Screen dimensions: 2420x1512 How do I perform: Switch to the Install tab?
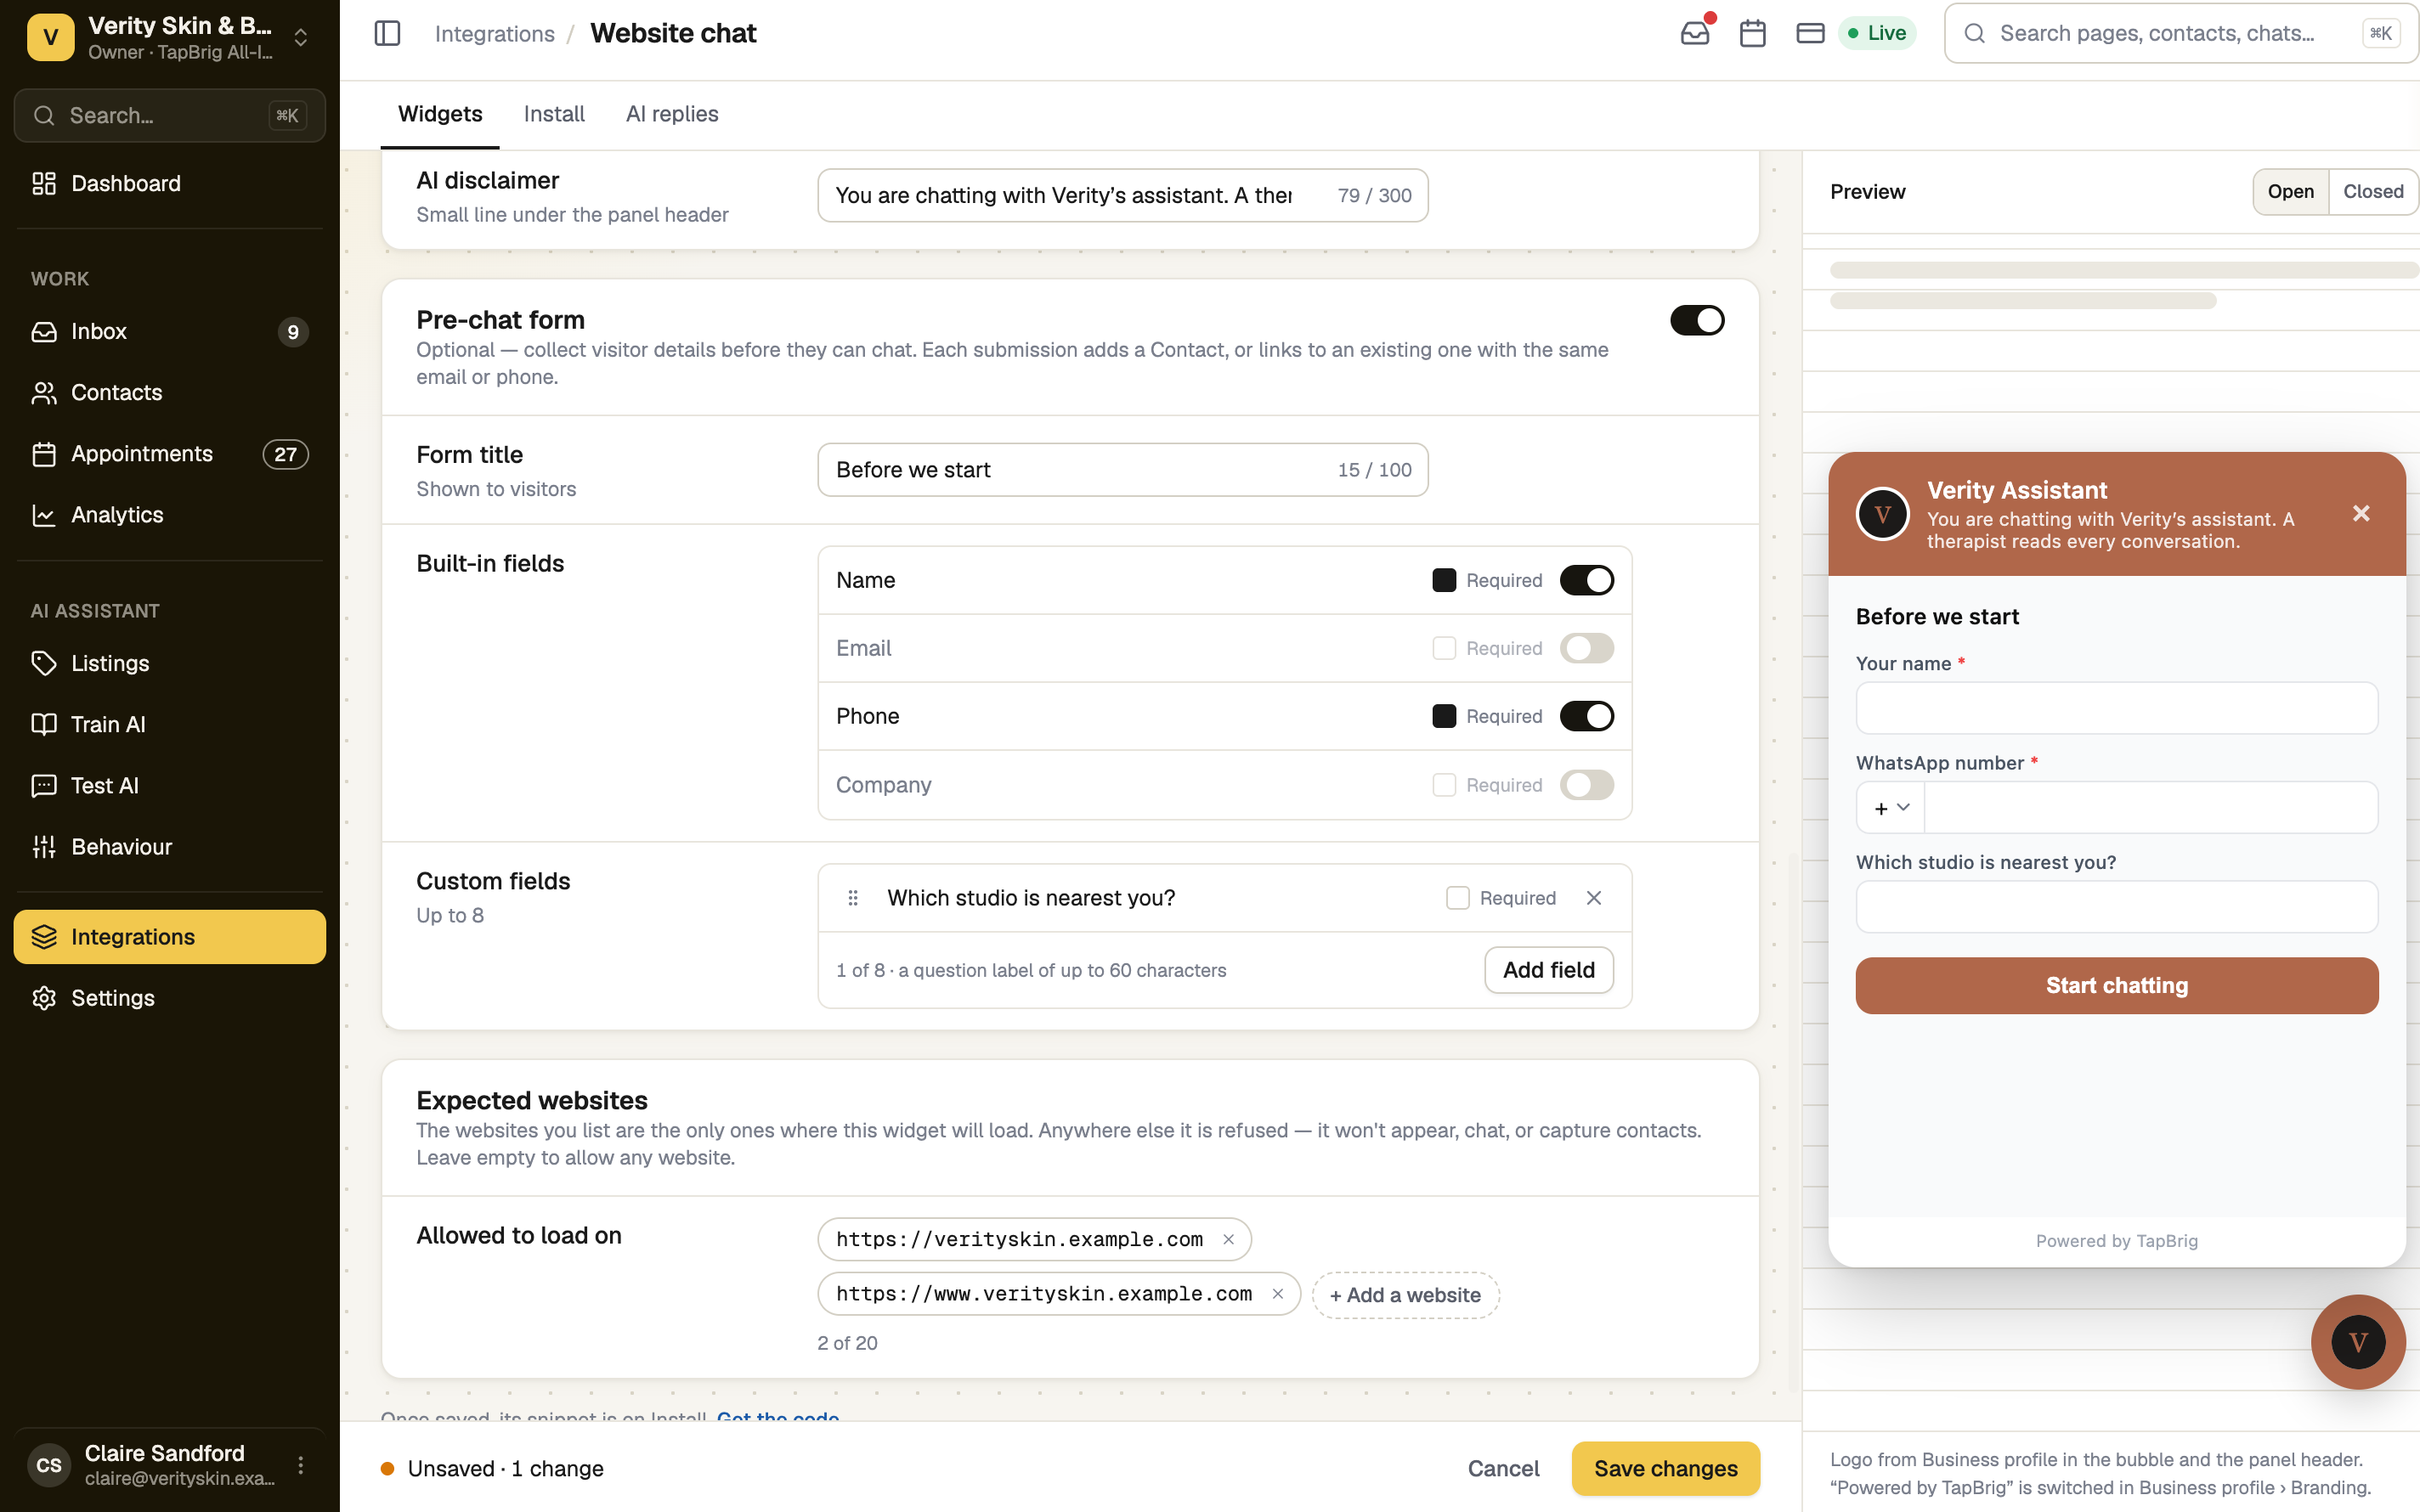pos(554,114)
